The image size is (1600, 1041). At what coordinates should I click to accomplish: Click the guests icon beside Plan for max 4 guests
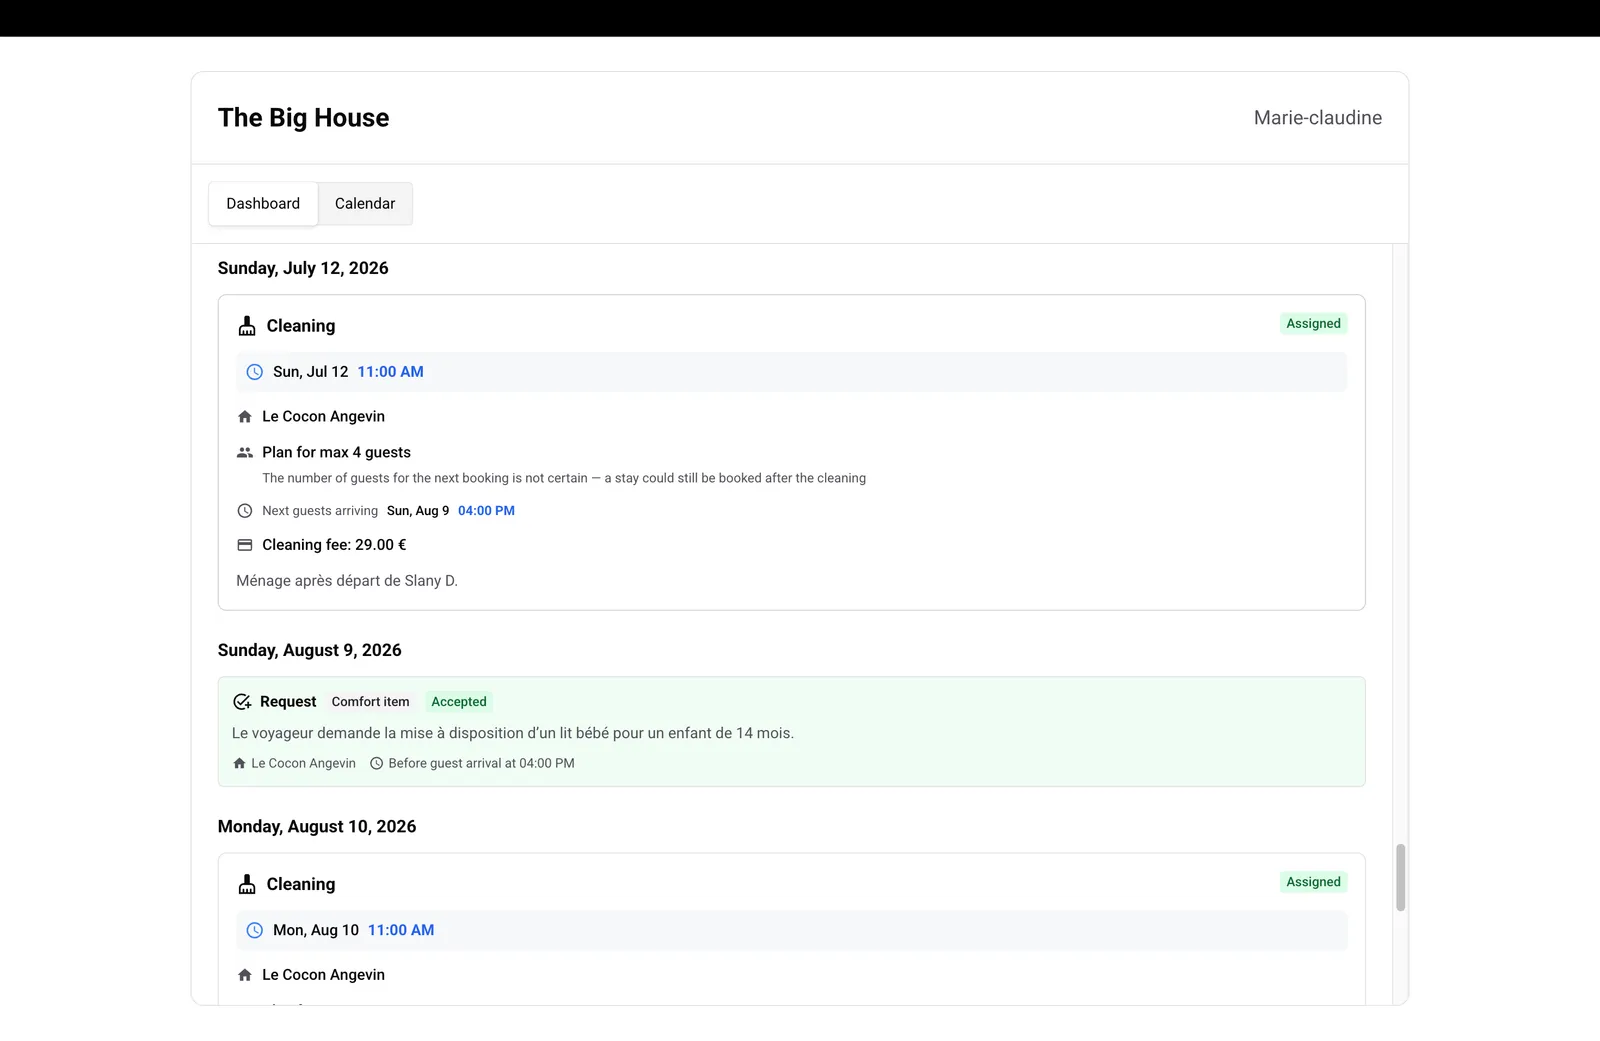click(x=245, y=452)
